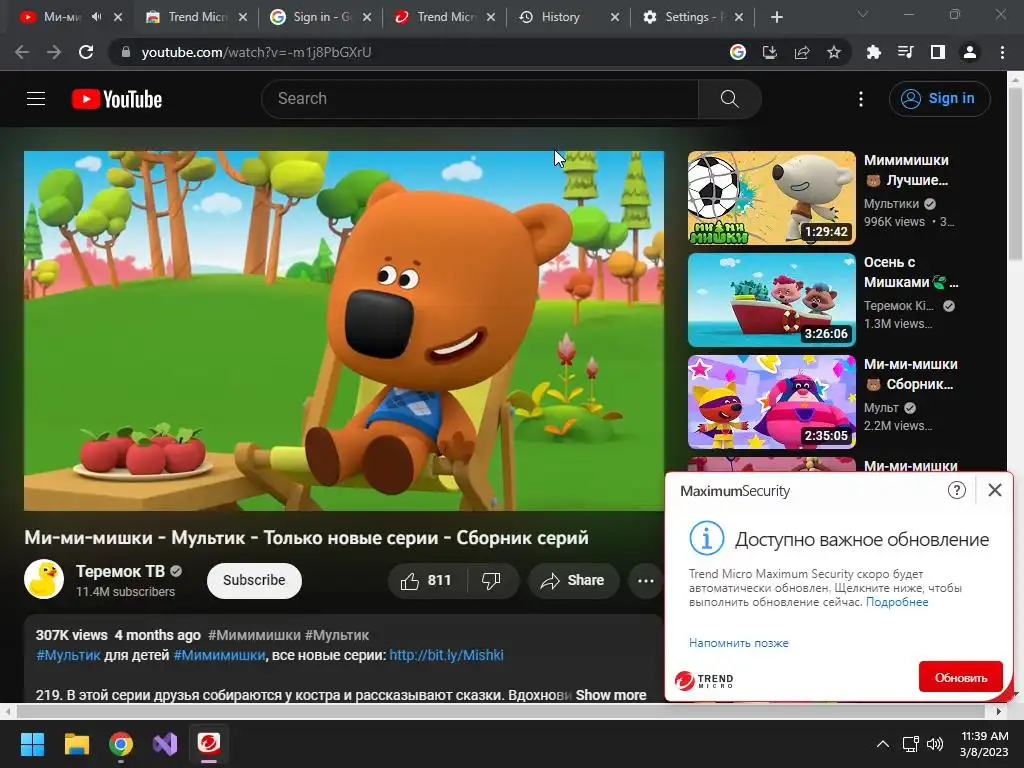
Task: Click the Share button
Action: tap(573, 581)
